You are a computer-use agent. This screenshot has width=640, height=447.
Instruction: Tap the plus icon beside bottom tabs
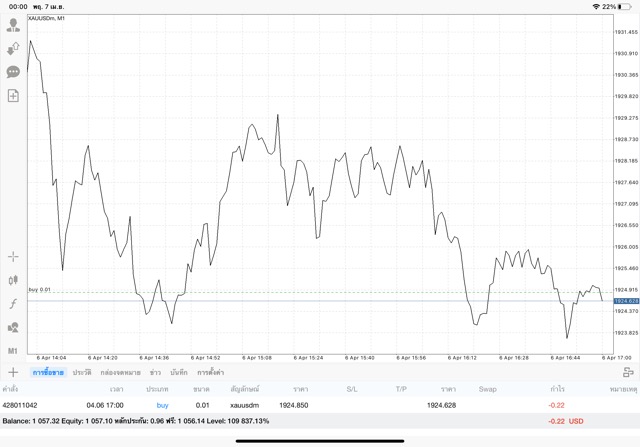click(x=13, y=372)
